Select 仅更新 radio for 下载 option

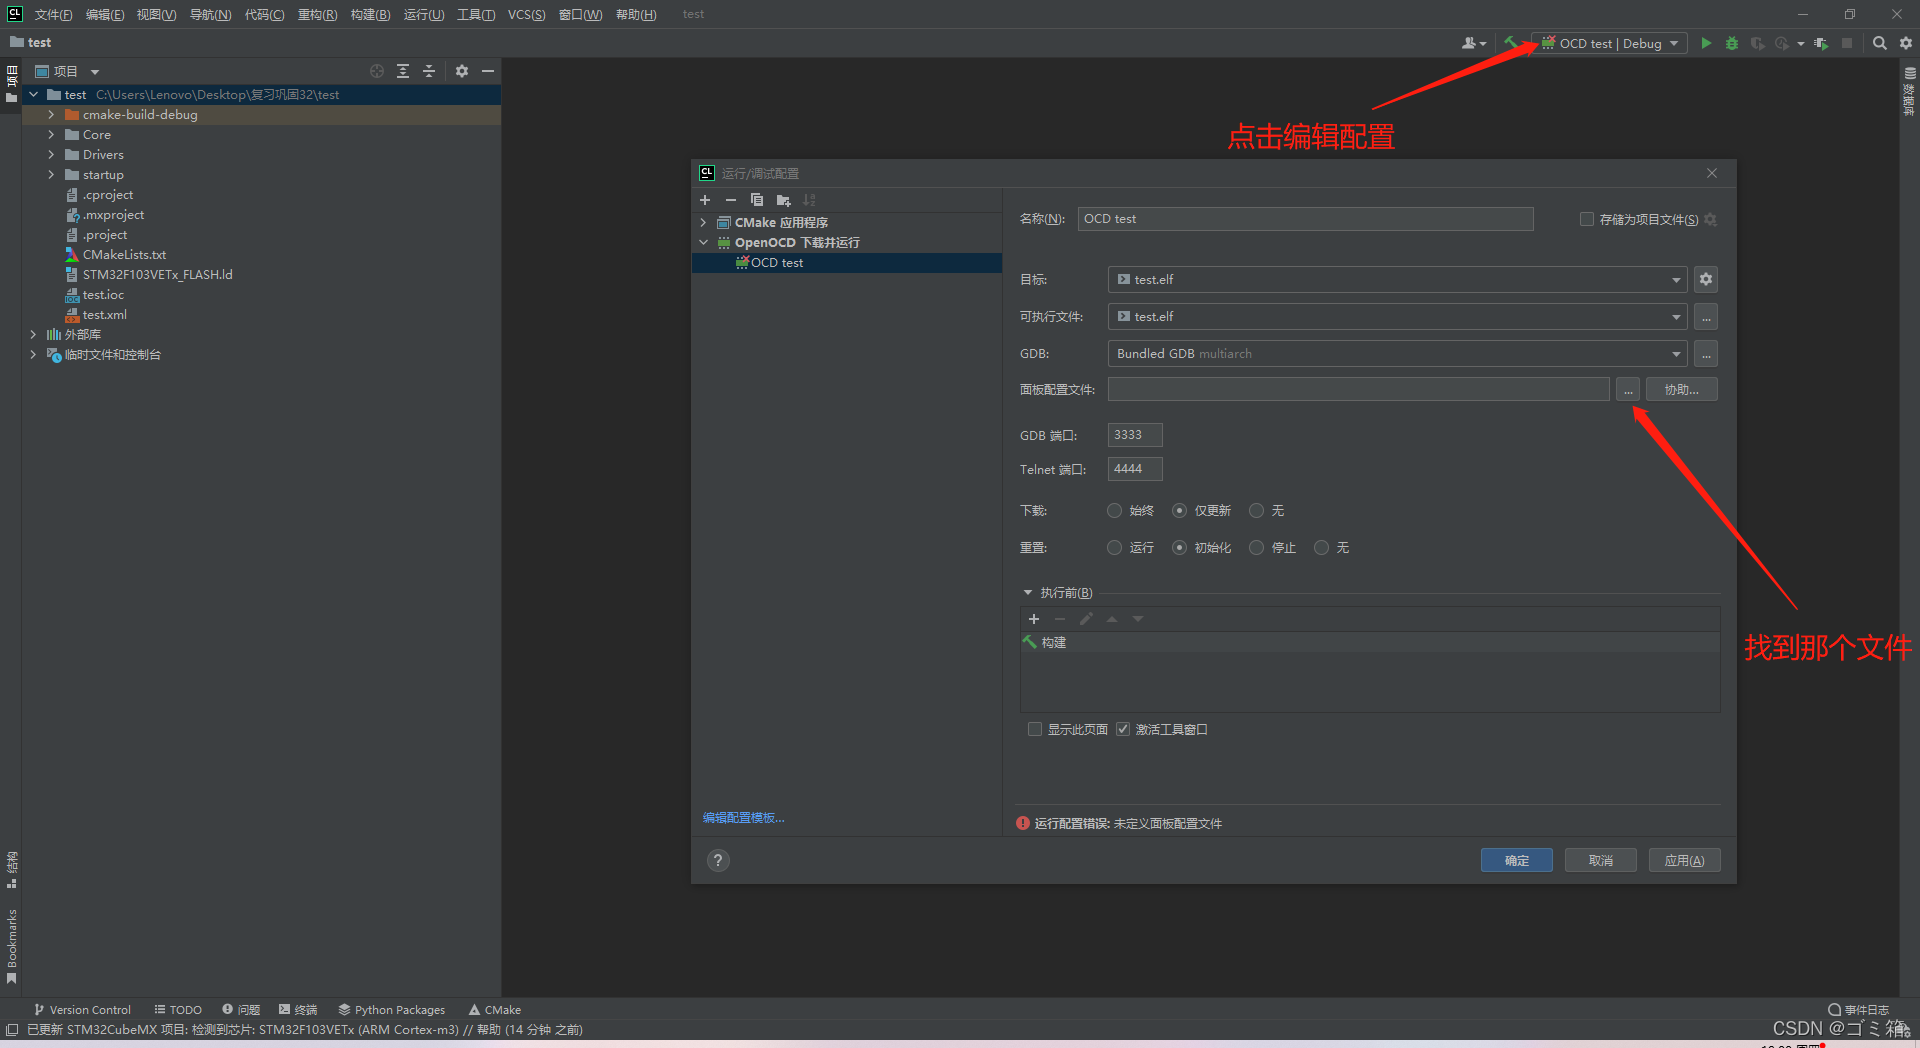pyautogui.click(x=1179, y=510)
